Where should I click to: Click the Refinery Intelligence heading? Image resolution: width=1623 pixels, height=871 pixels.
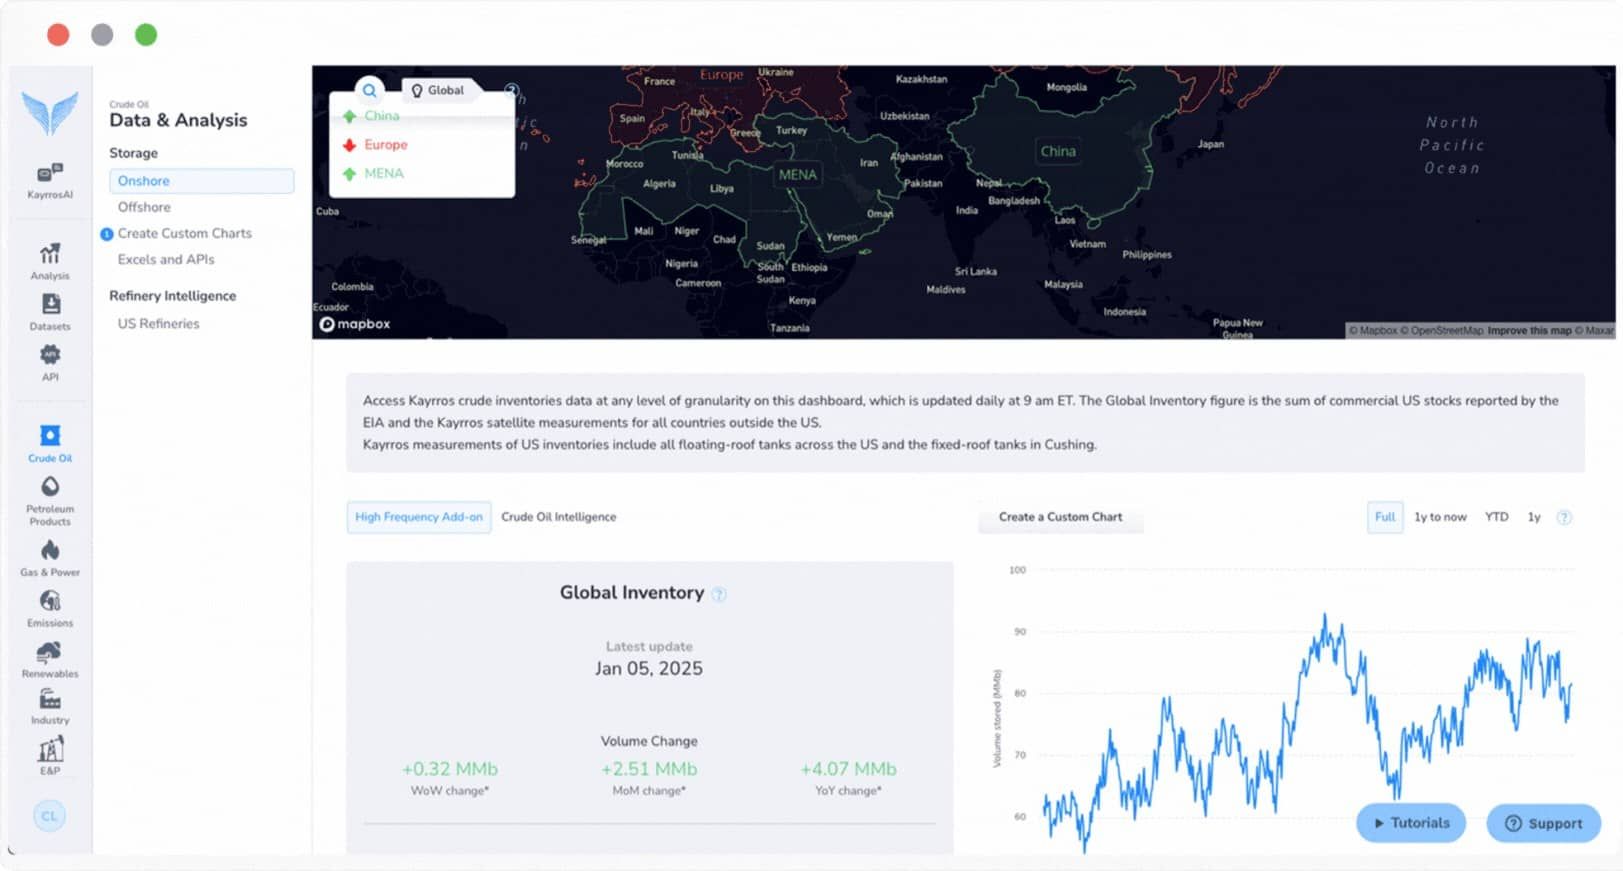tap(172, 296)
